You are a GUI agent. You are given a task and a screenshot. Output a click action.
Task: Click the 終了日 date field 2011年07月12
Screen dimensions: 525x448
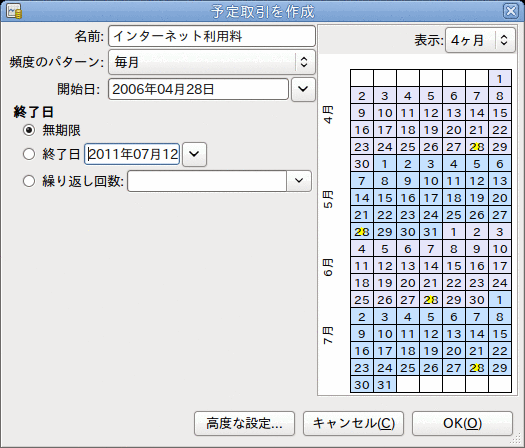point(132,154)
